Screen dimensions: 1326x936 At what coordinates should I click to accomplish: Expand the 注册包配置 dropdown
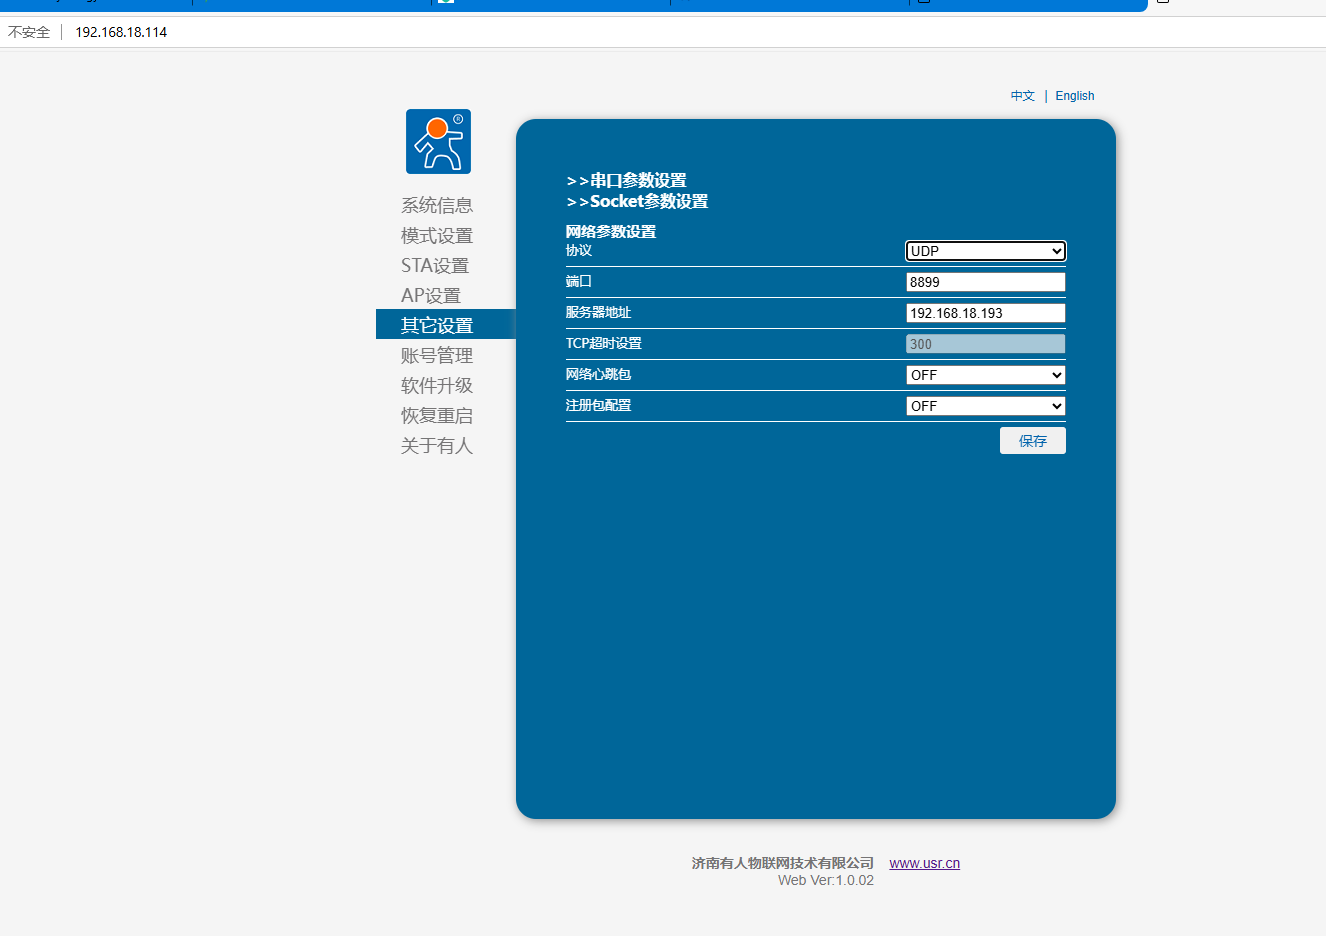[985, 406]
